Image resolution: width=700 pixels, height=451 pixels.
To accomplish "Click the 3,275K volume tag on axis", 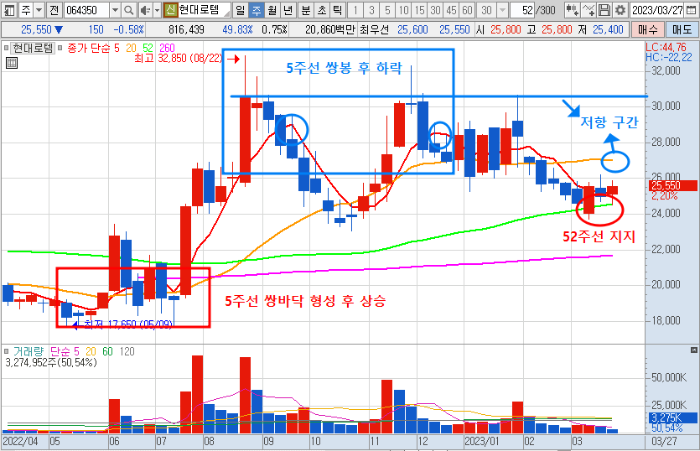I will pyautogui.click(x=671, y=418).
